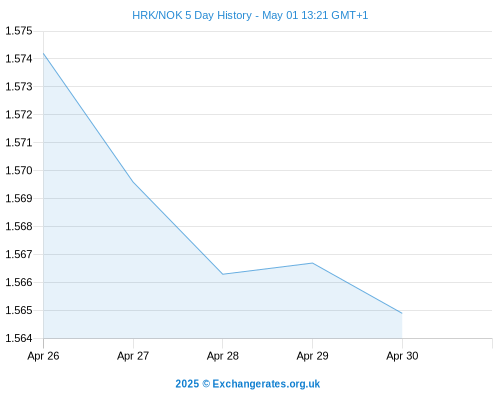Select the Apr 29 axis label
Screen dimensions: 495x400
(x=312, y=356)
